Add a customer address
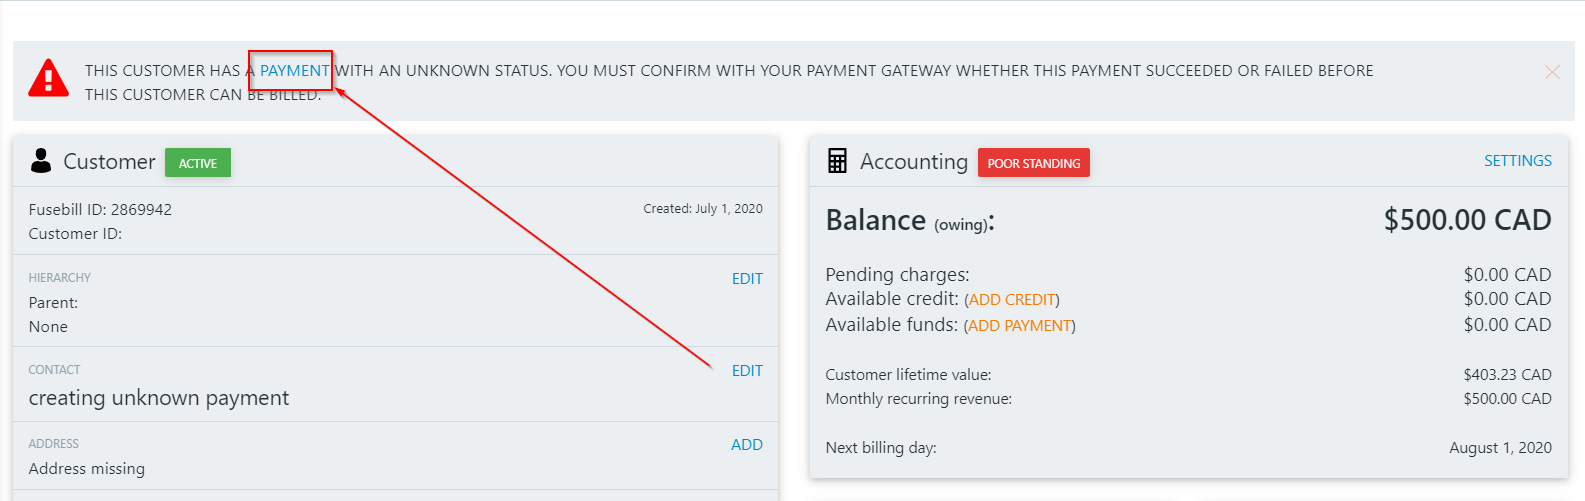1585x501 pixels. click(x=747, y=445)
